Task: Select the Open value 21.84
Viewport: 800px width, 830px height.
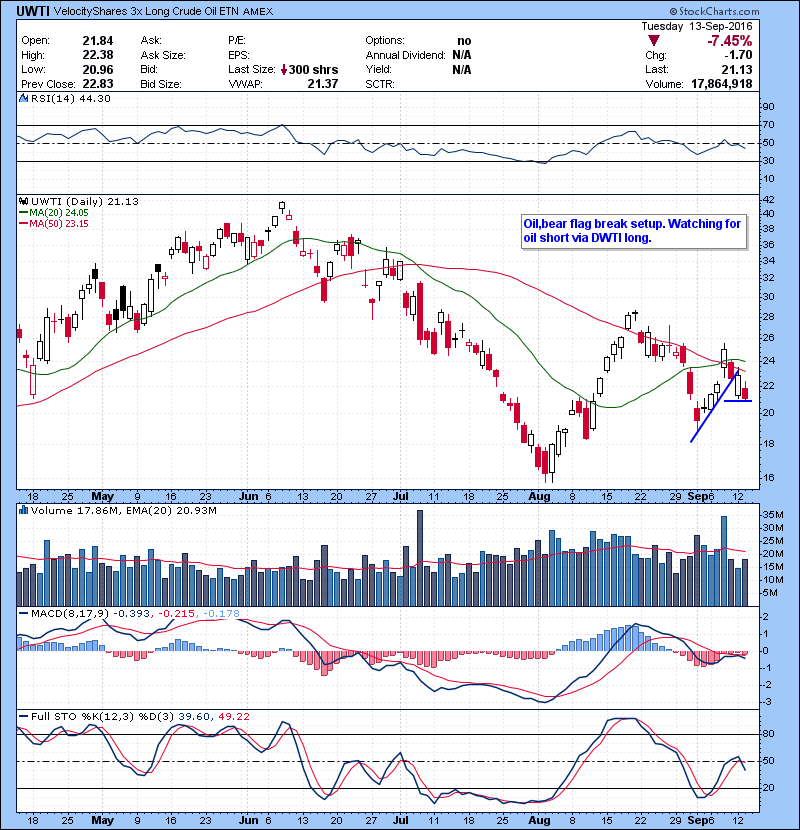Action: (x=97, y=41)
